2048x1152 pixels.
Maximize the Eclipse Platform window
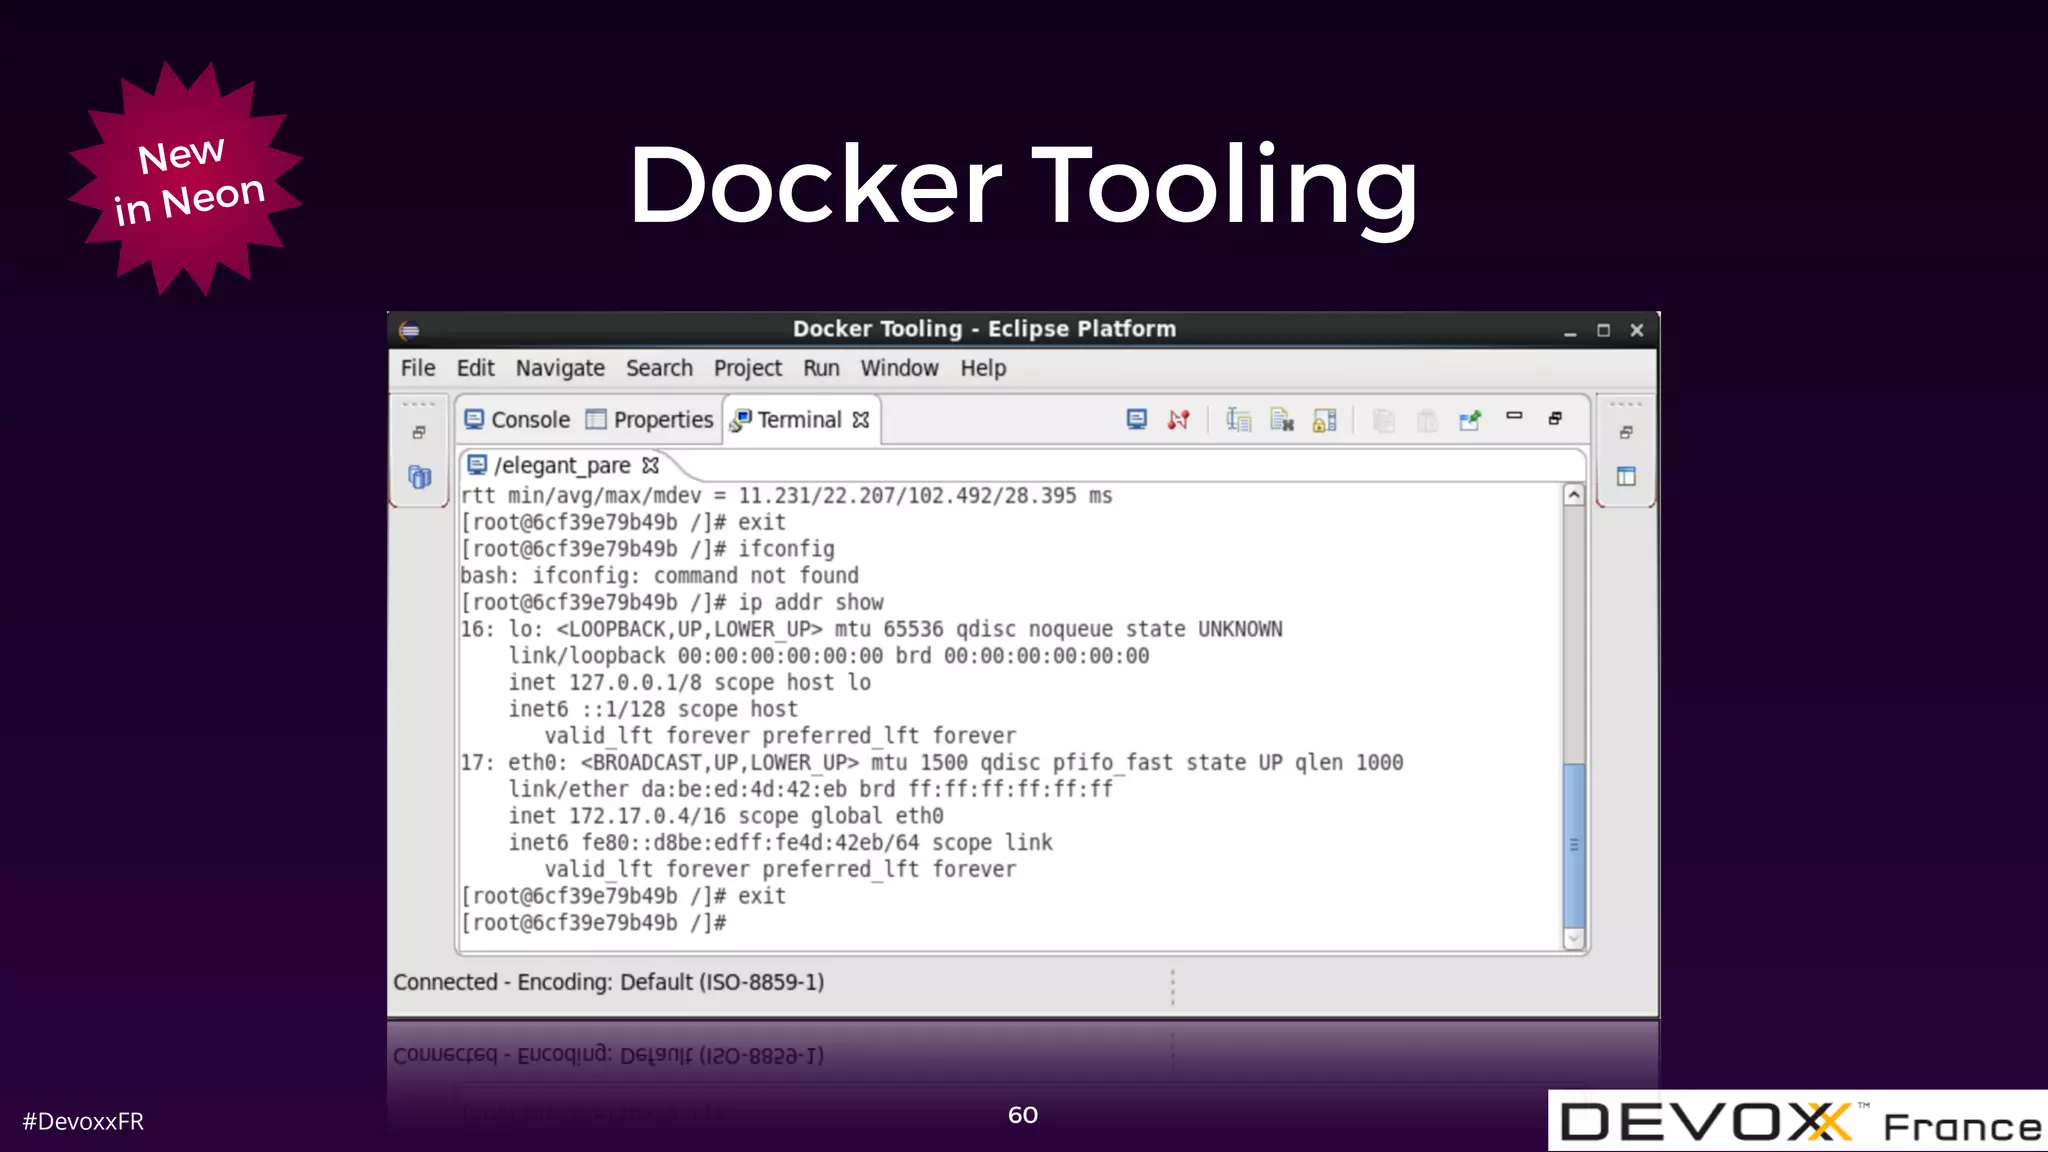[1604, 330]
